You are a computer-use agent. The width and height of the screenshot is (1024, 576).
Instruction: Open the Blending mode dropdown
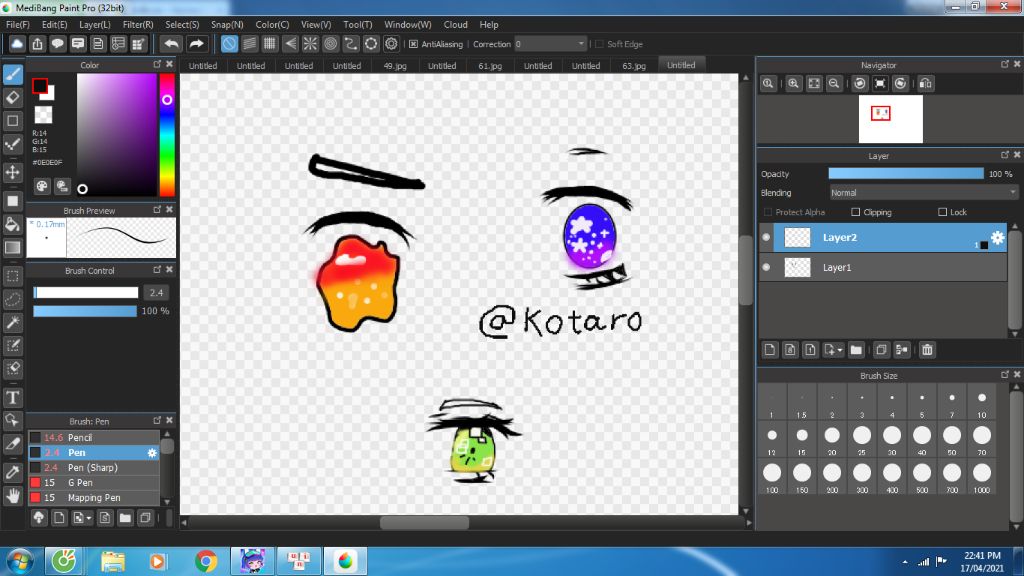(923, 193)
